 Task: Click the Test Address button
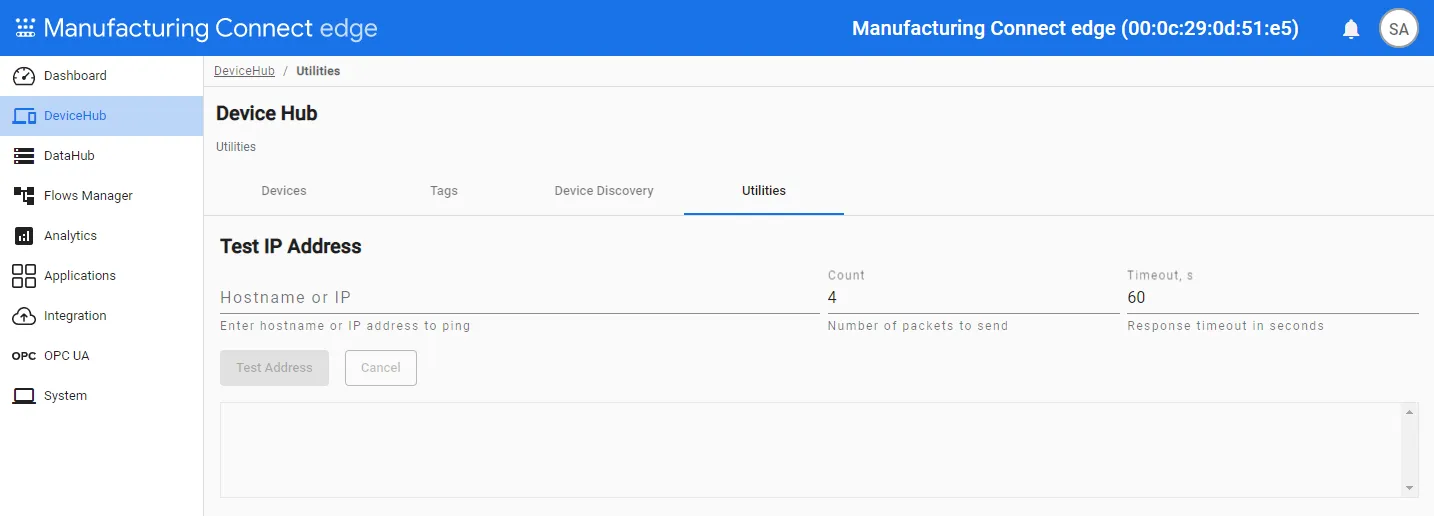point(274,368)
